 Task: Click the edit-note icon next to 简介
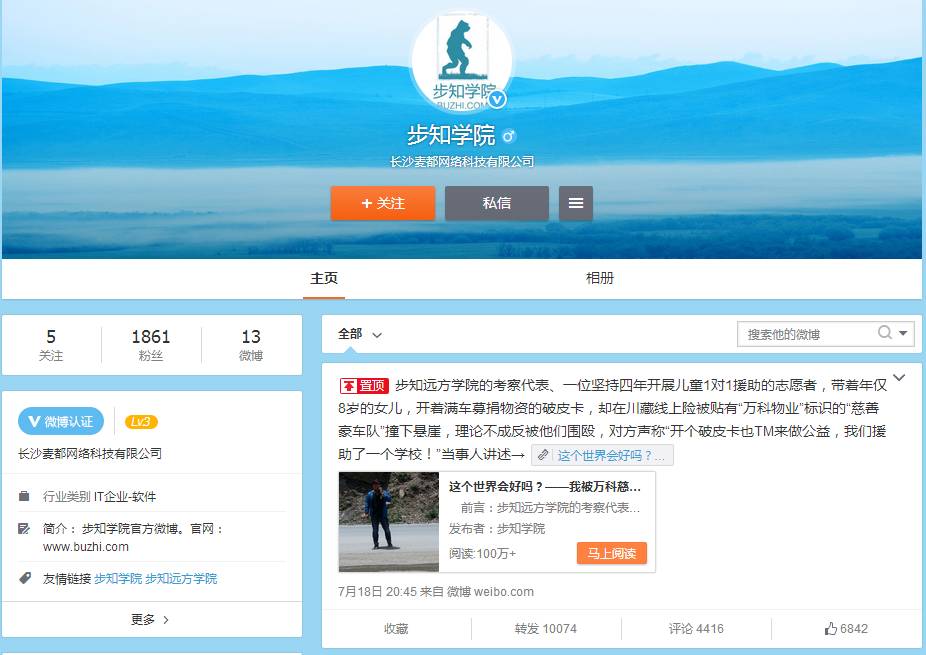click(x=24, y=529)
